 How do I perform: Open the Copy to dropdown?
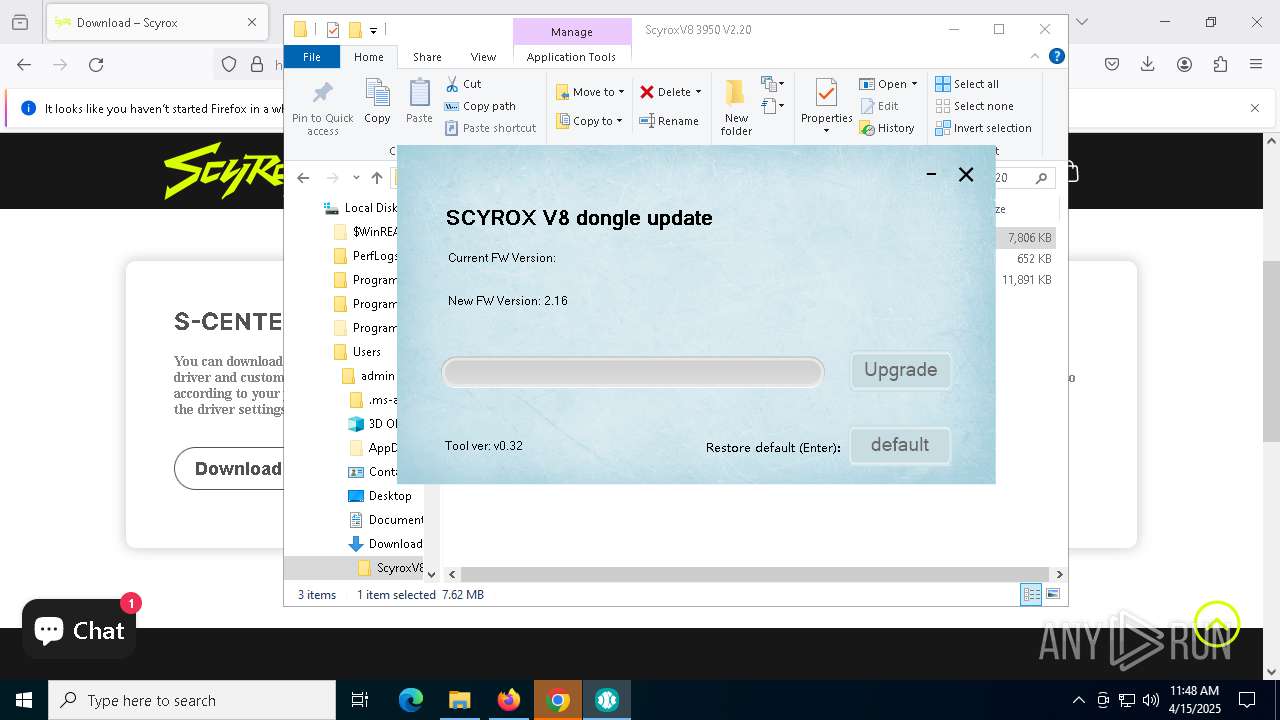(590, 121)
